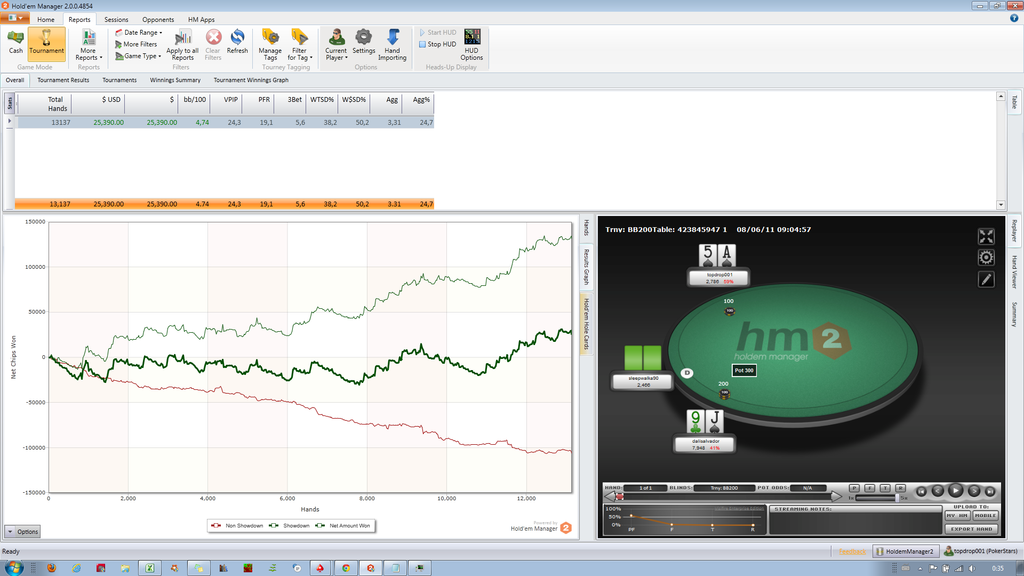
Task: Jump to flop with F button
Action: tap(870, 488)
